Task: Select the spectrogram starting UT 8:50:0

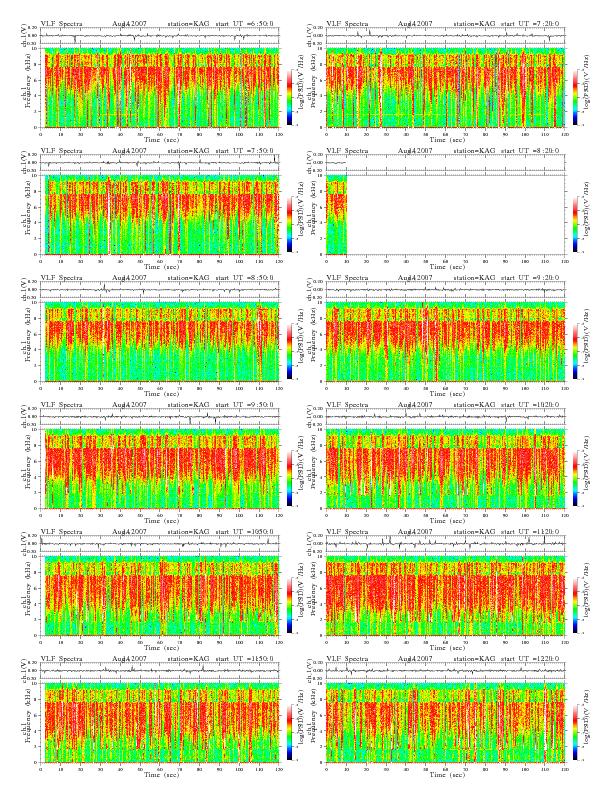Action: coord(160,342)
